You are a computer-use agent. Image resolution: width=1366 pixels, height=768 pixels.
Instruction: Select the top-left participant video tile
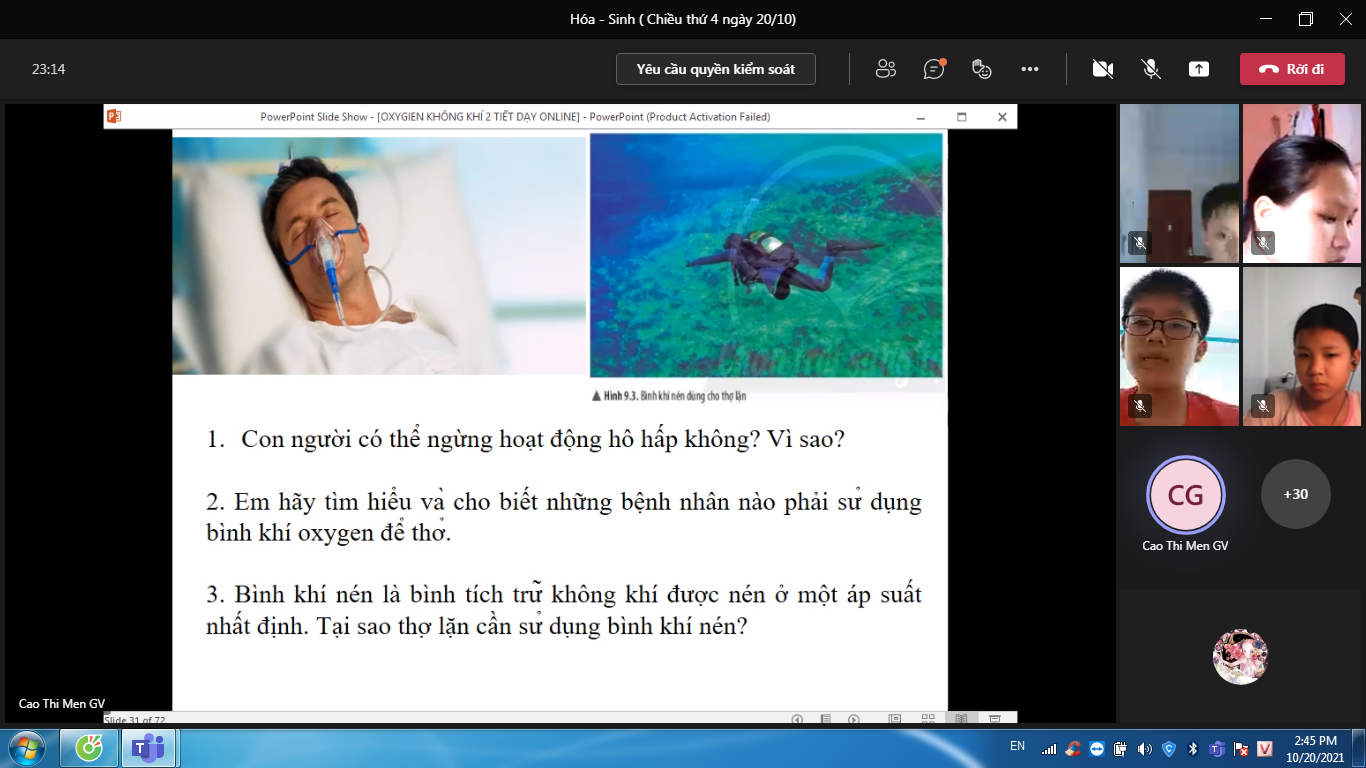pyautogui.click(x=1179, y=184)
